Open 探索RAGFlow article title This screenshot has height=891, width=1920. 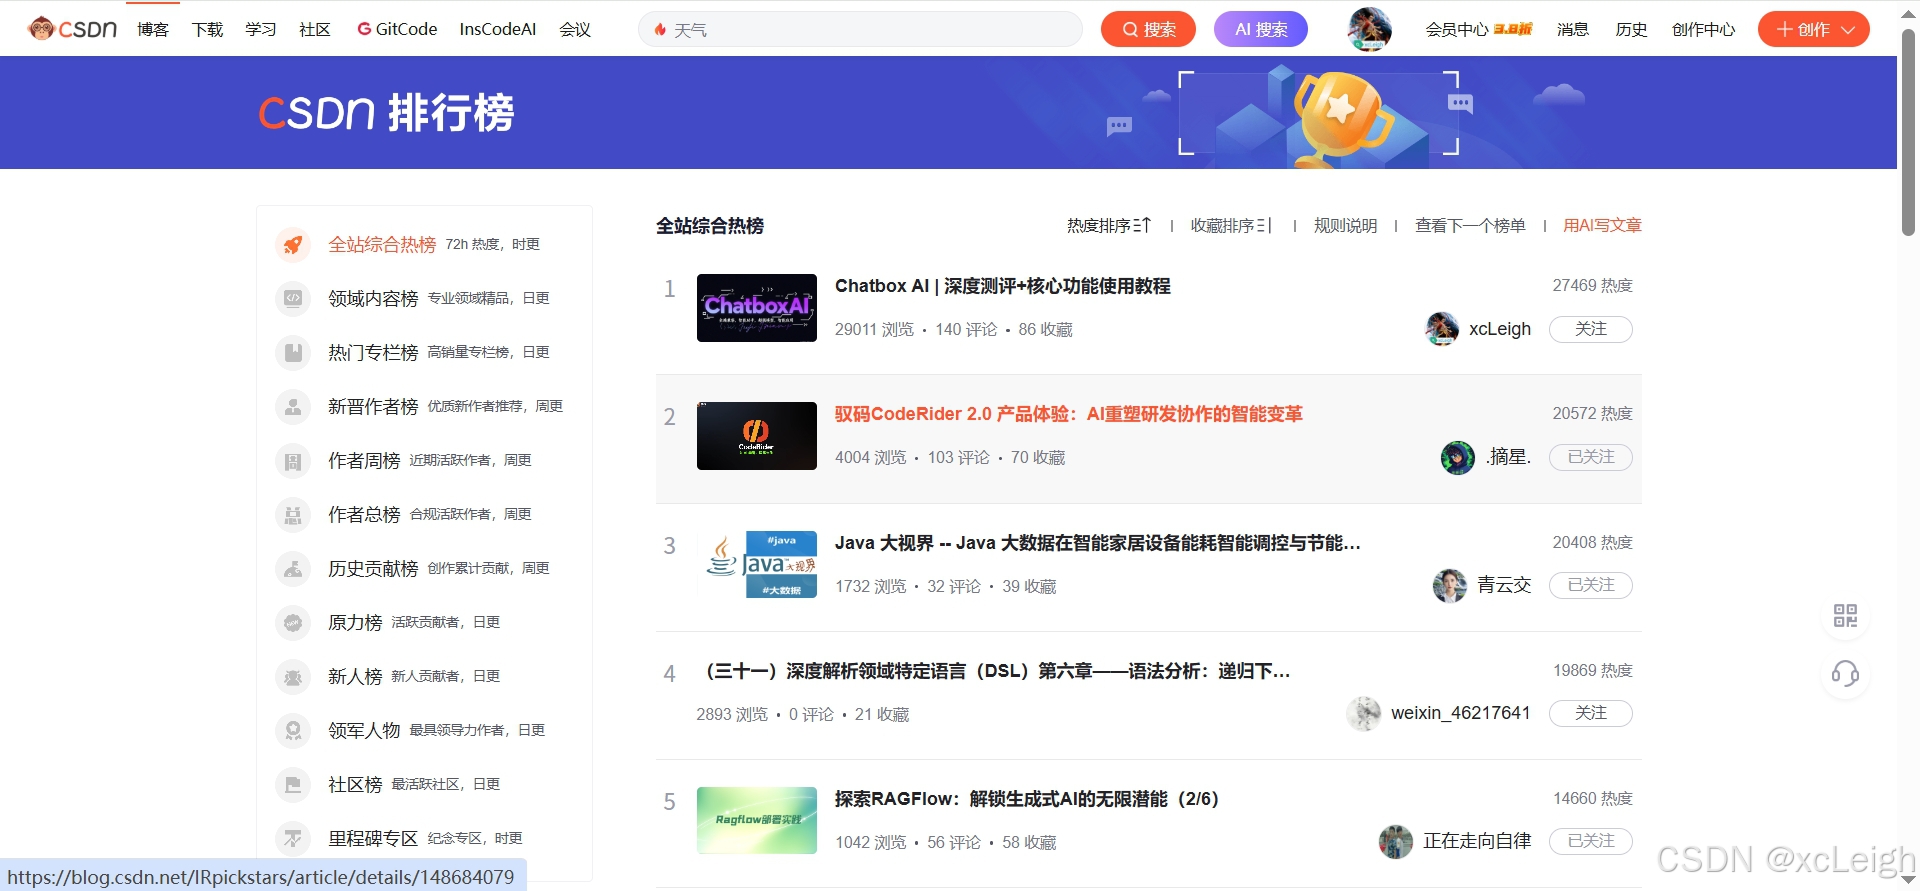point(1027,799)
